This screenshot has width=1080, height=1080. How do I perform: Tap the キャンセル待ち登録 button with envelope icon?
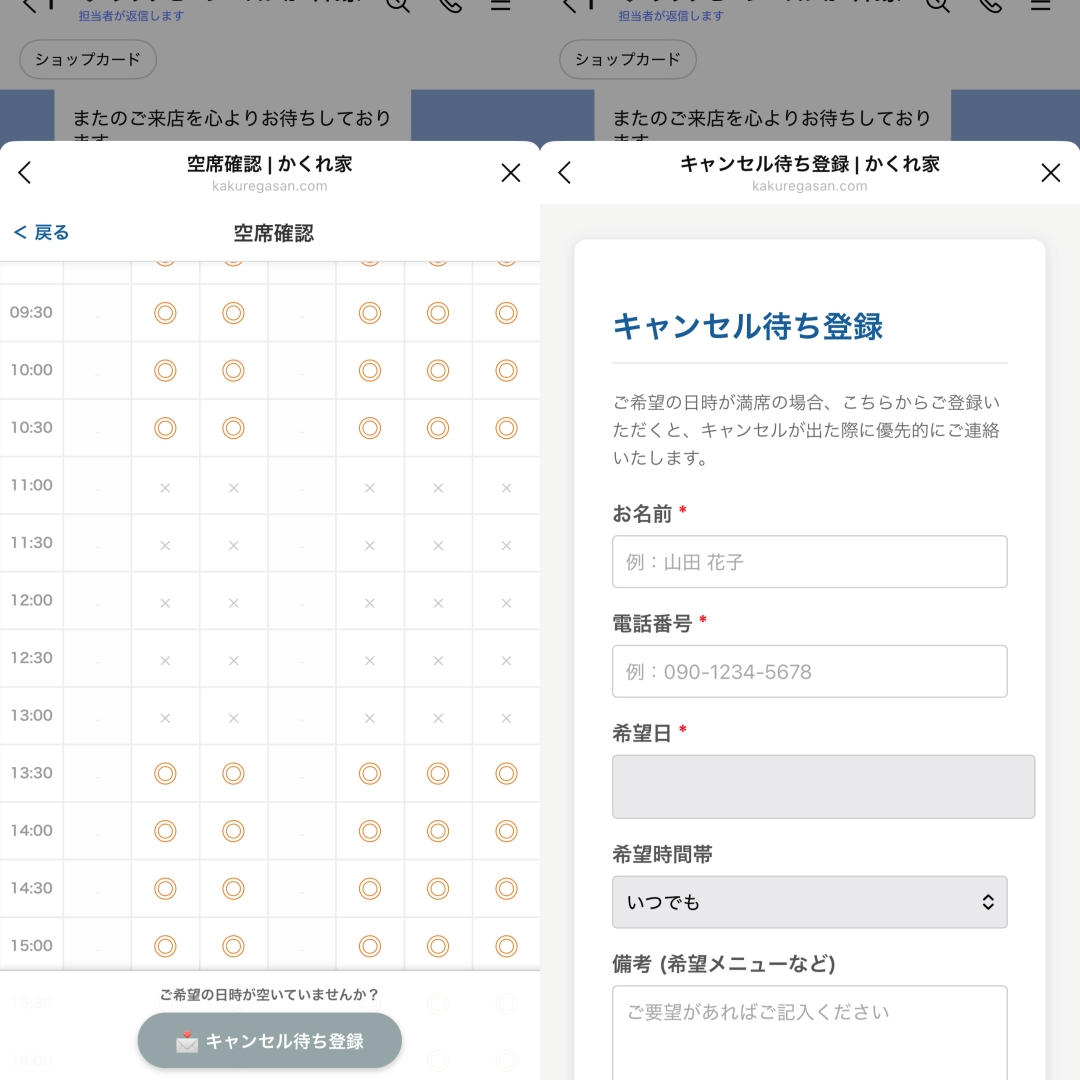pos(270,1041)
